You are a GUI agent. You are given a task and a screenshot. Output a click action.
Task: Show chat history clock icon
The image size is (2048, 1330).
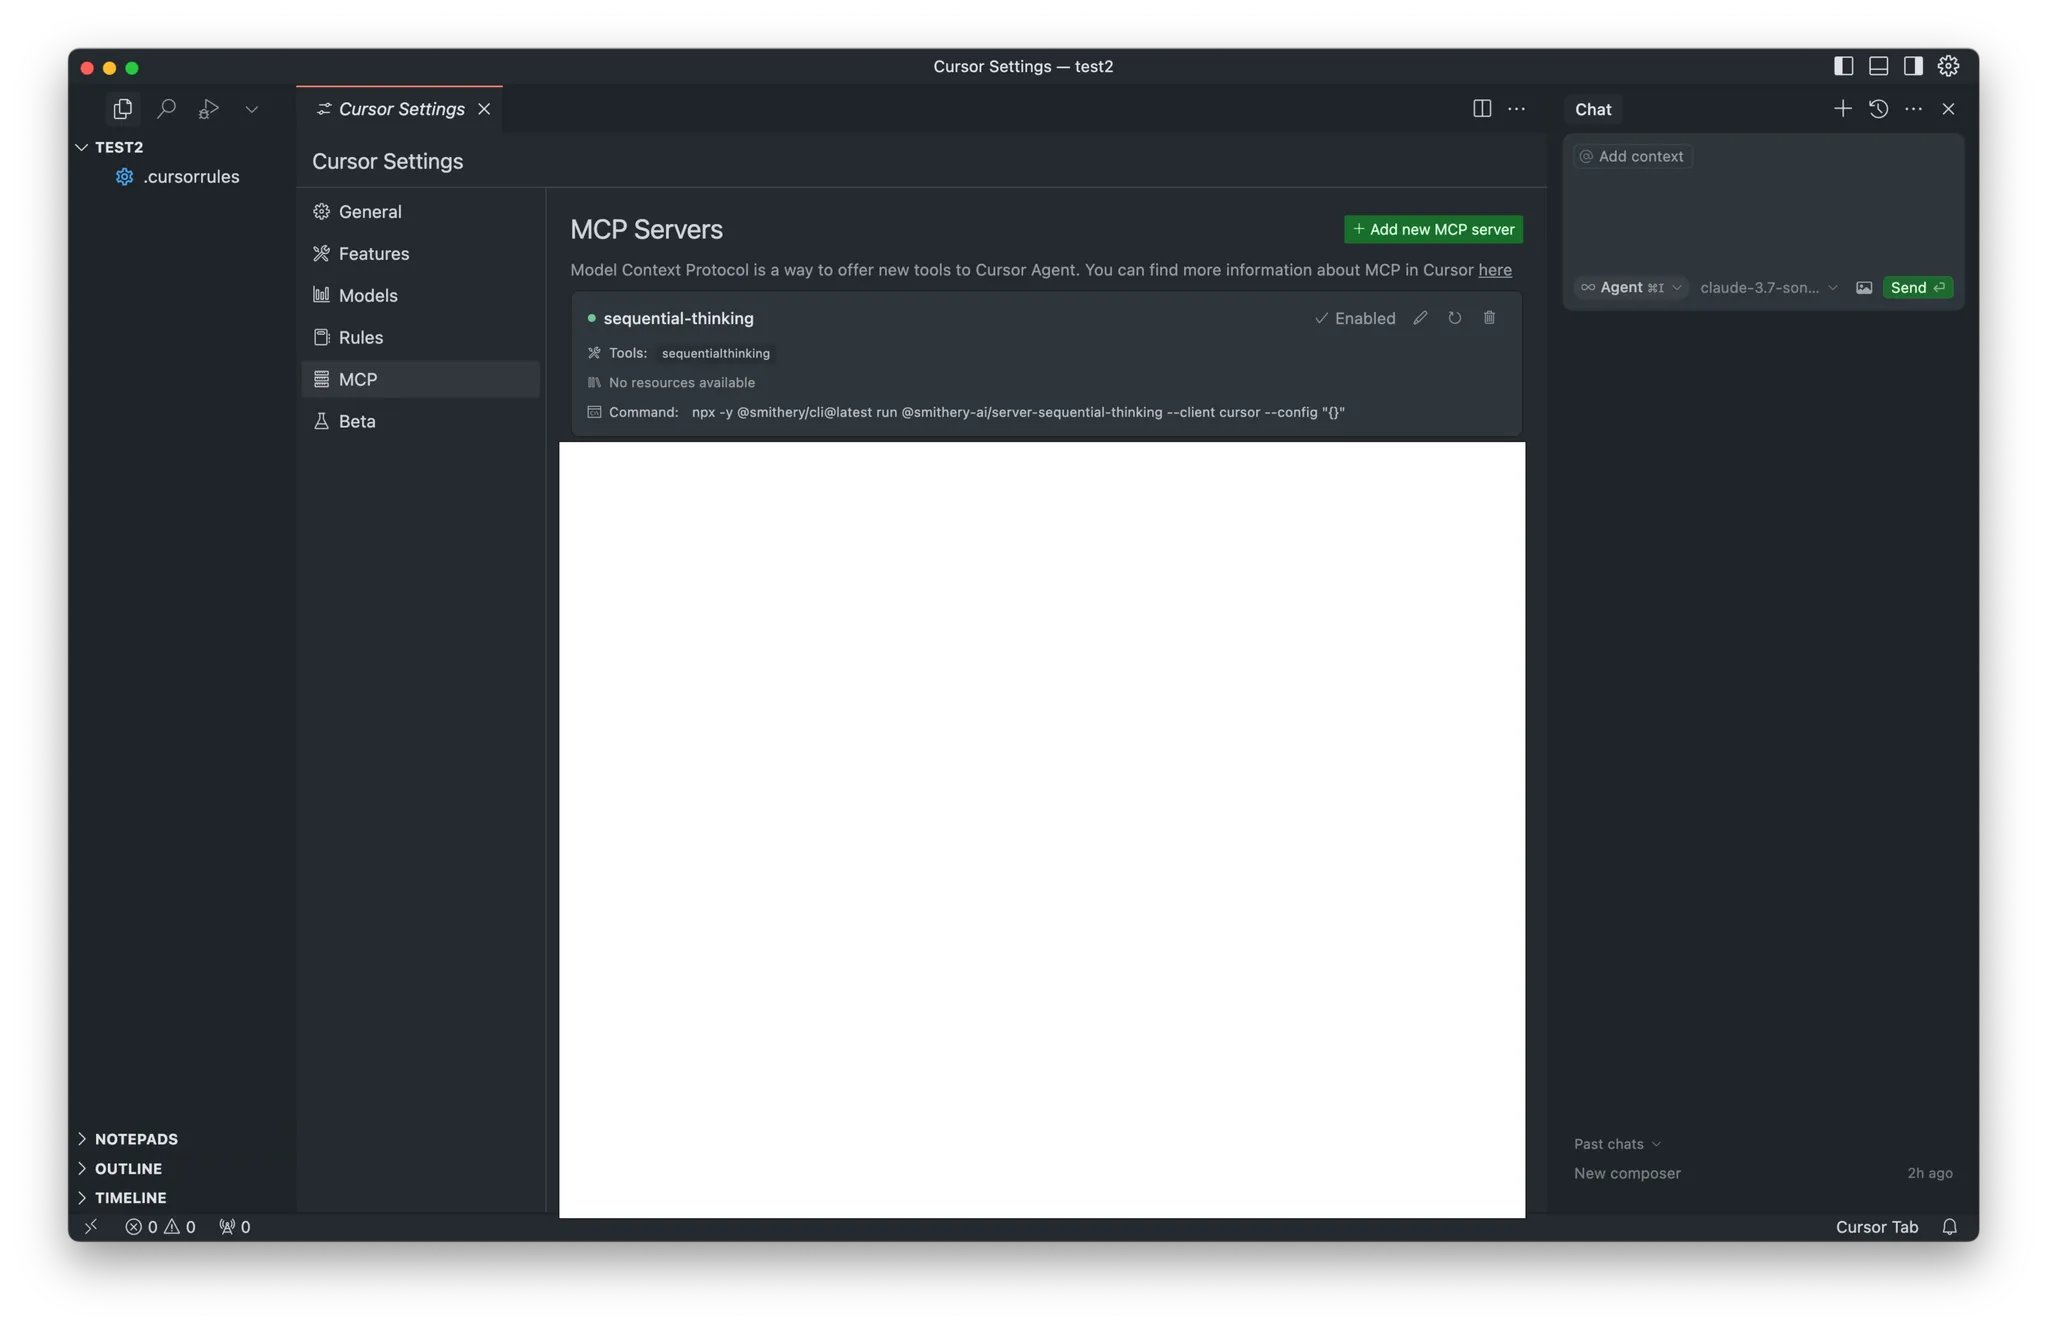[1878, 109]
